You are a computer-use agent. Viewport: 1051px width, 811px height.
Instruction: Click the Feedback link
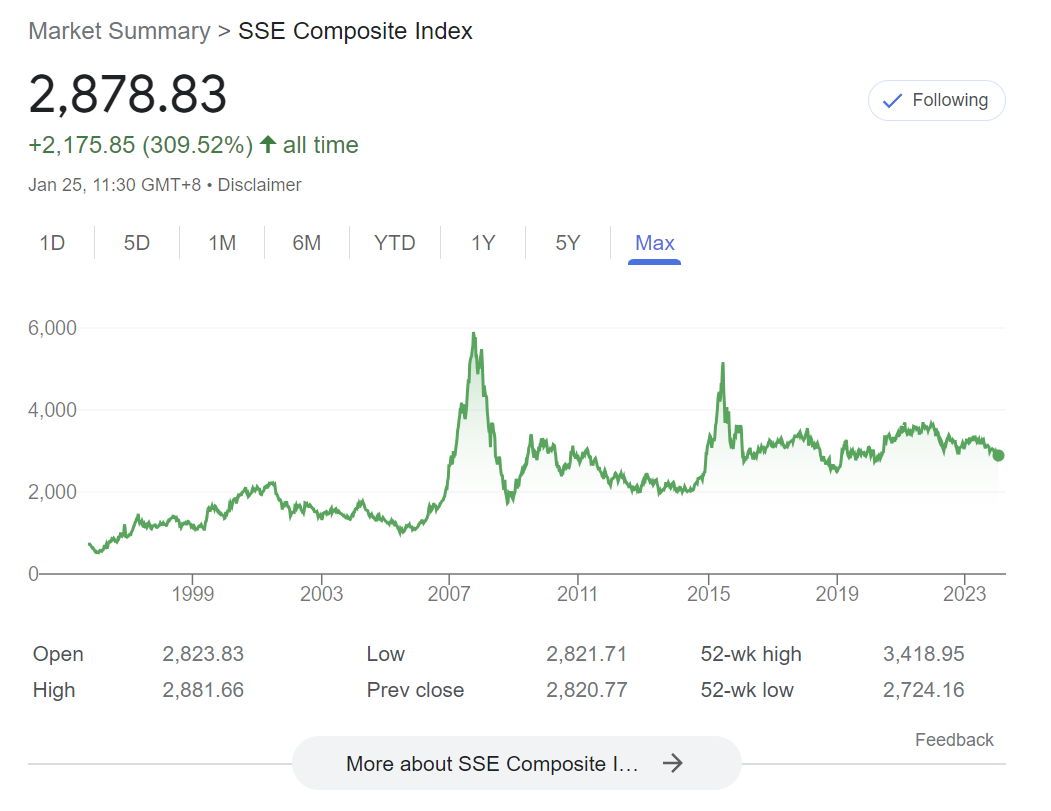tap(954, 740)
